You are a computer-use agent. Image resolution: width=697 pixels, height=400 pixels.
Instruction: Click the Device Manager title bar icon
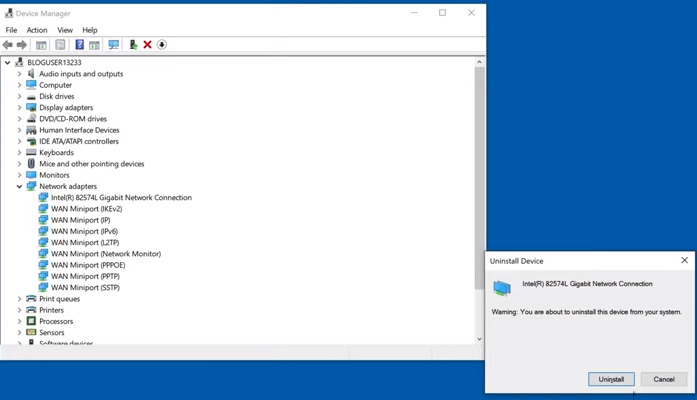(8, 13)
